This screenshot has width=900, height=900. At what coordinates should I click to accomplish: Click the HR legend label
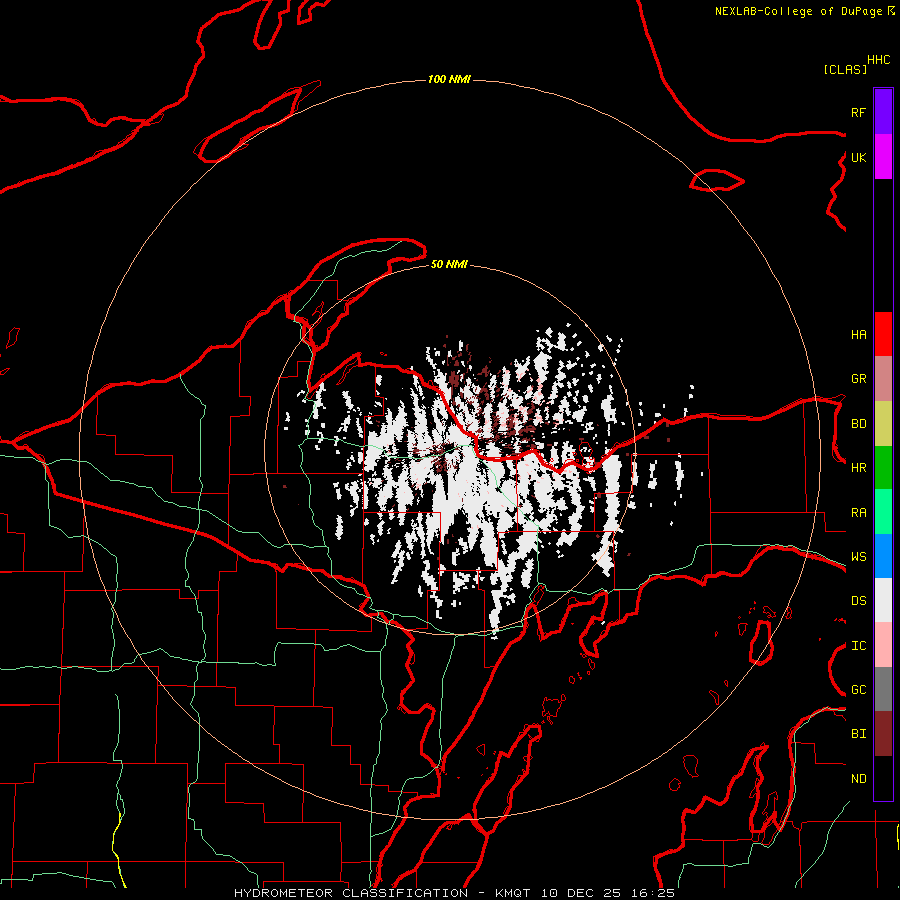tap(858, 468)
